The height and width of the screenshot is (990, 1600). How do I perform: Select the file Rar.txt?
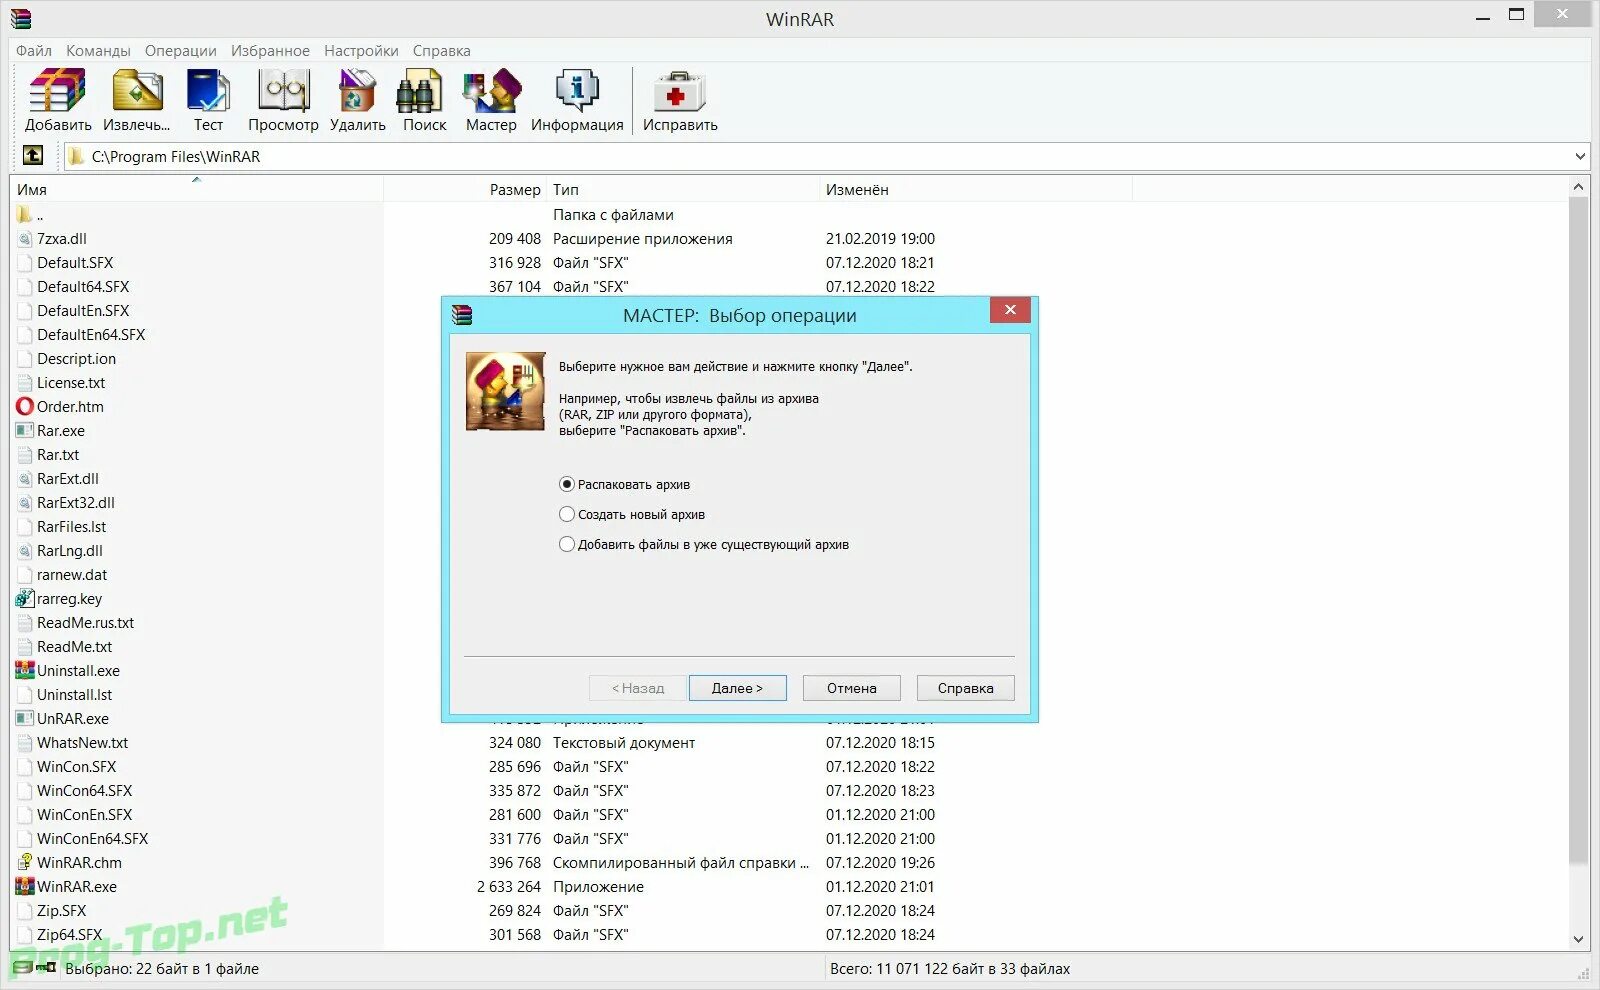click(x=58, y=455)
